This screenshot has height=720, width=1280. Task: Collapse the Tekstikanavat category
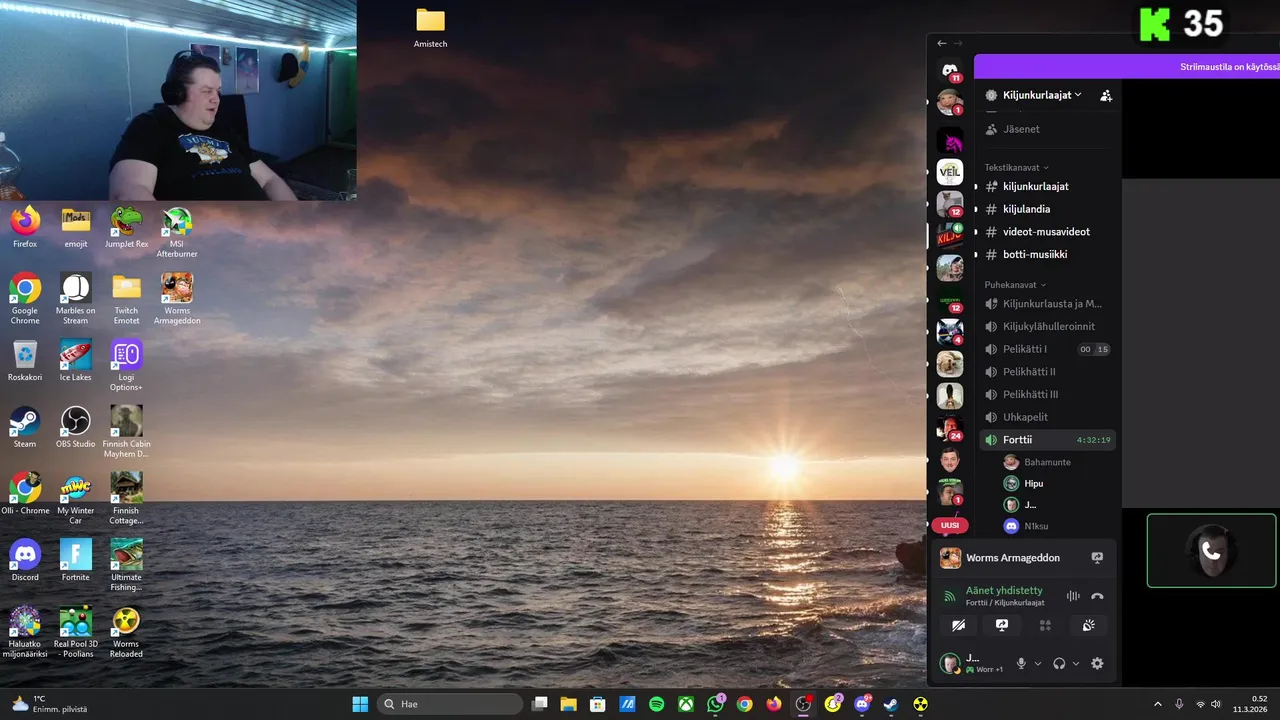[x=1016, y=167]
